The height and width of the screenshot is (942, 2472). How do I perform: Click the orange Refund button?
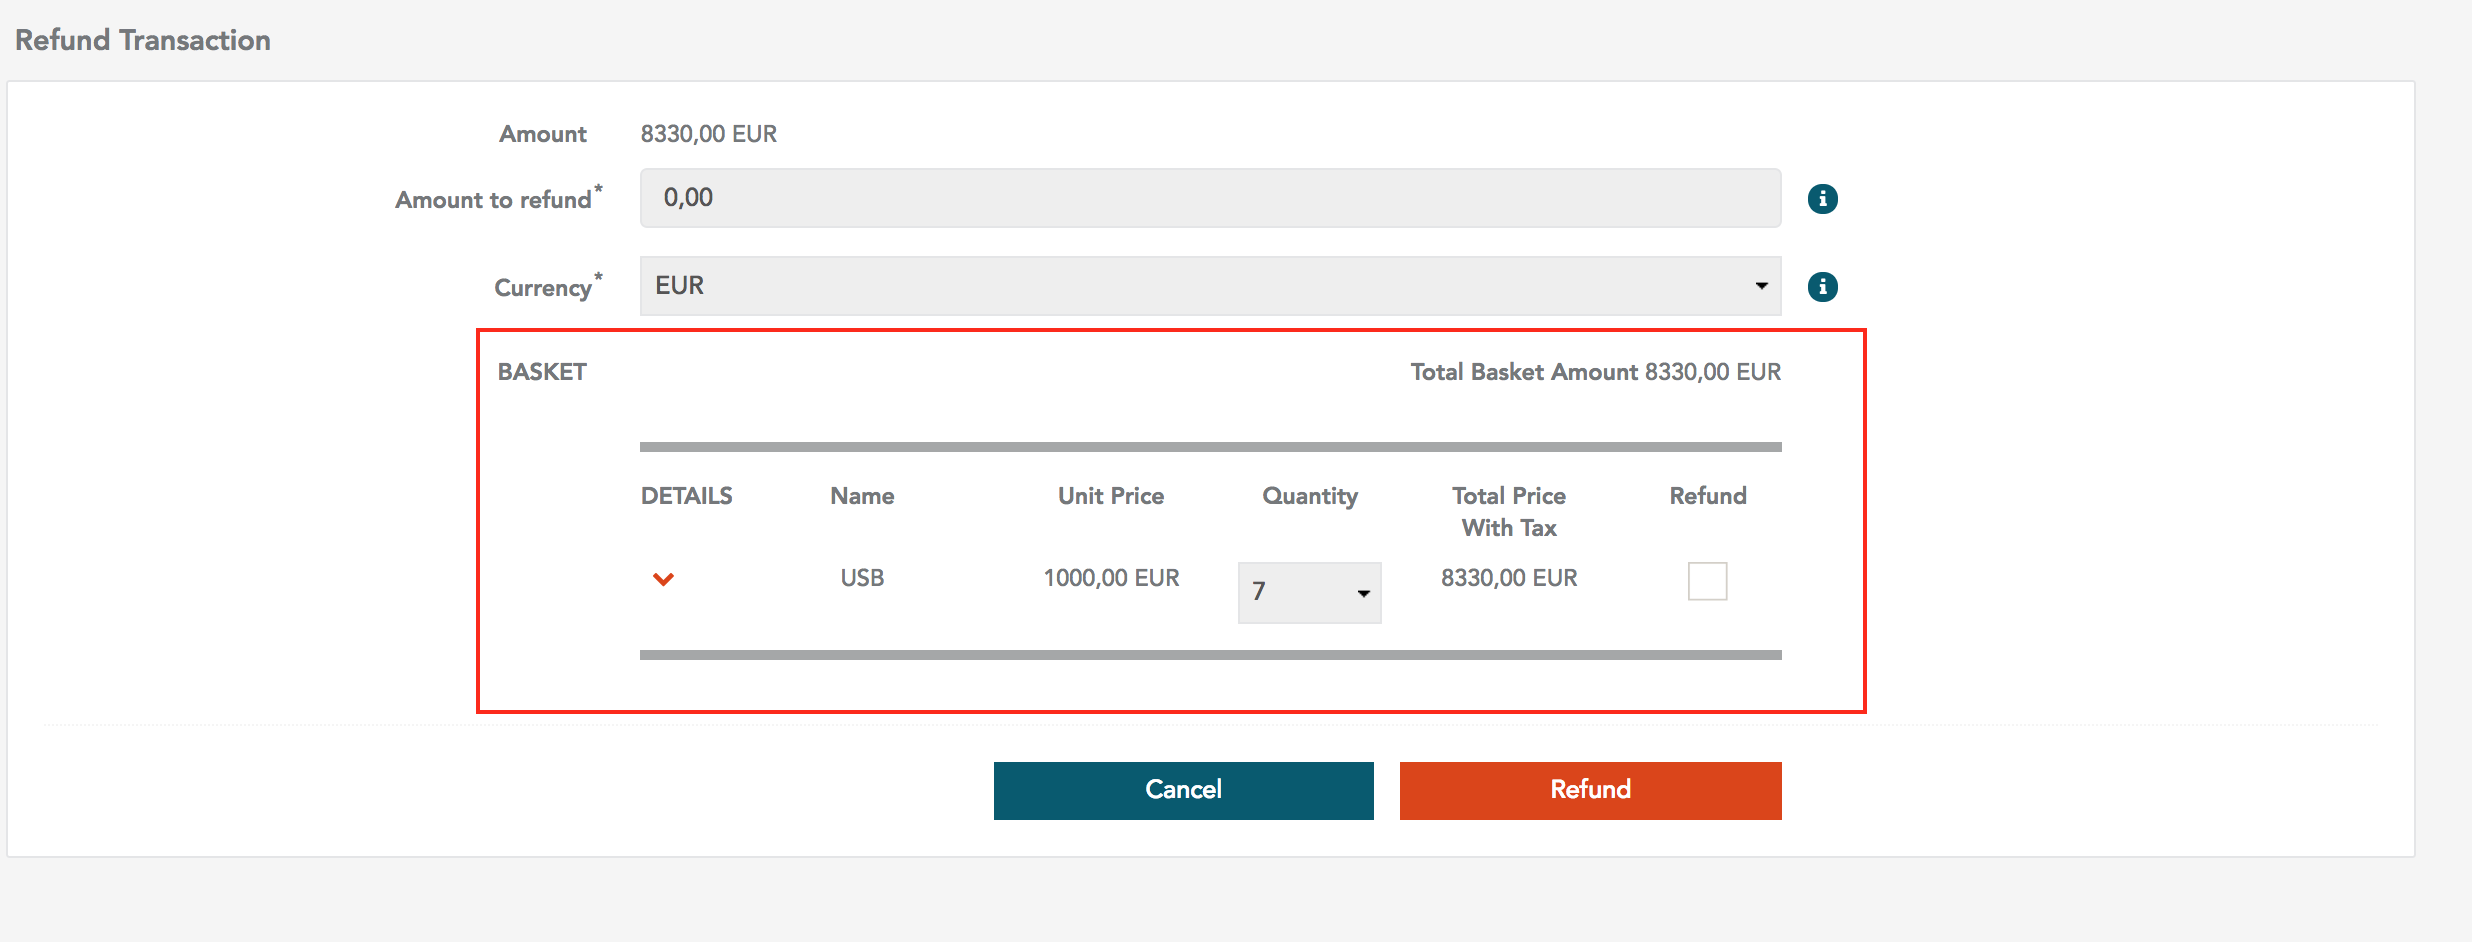click(x=1590, y=790)
